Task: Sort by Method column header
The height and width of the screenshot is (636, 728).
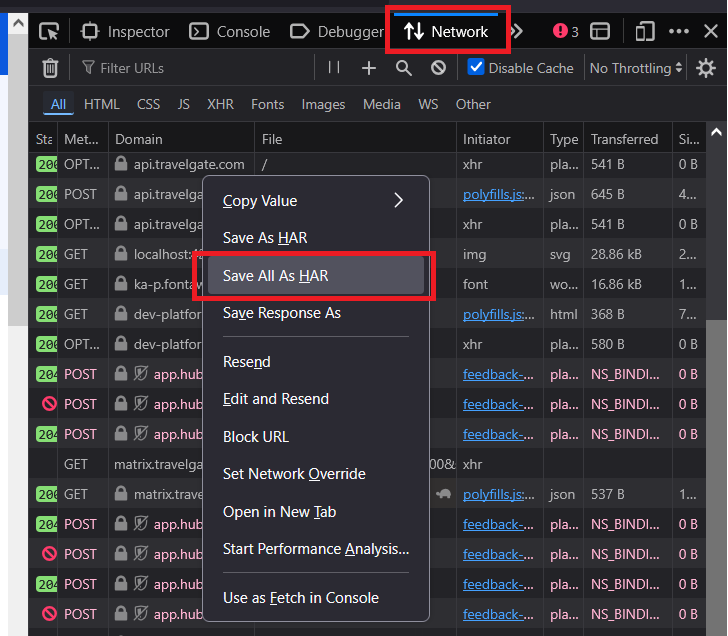Action: point(83,139)
